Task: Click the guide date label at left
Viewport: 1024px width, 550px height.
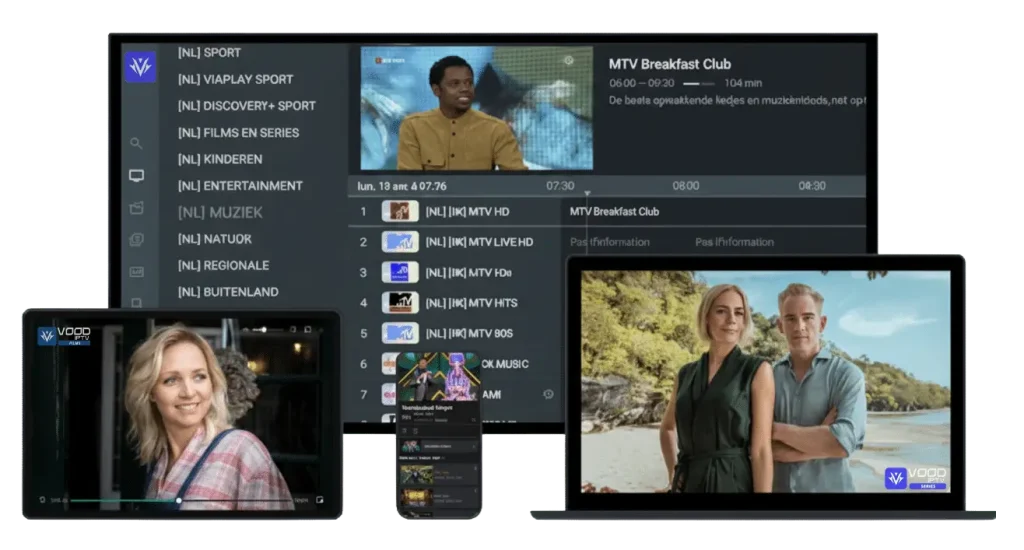Action: (x=402, y=186)
